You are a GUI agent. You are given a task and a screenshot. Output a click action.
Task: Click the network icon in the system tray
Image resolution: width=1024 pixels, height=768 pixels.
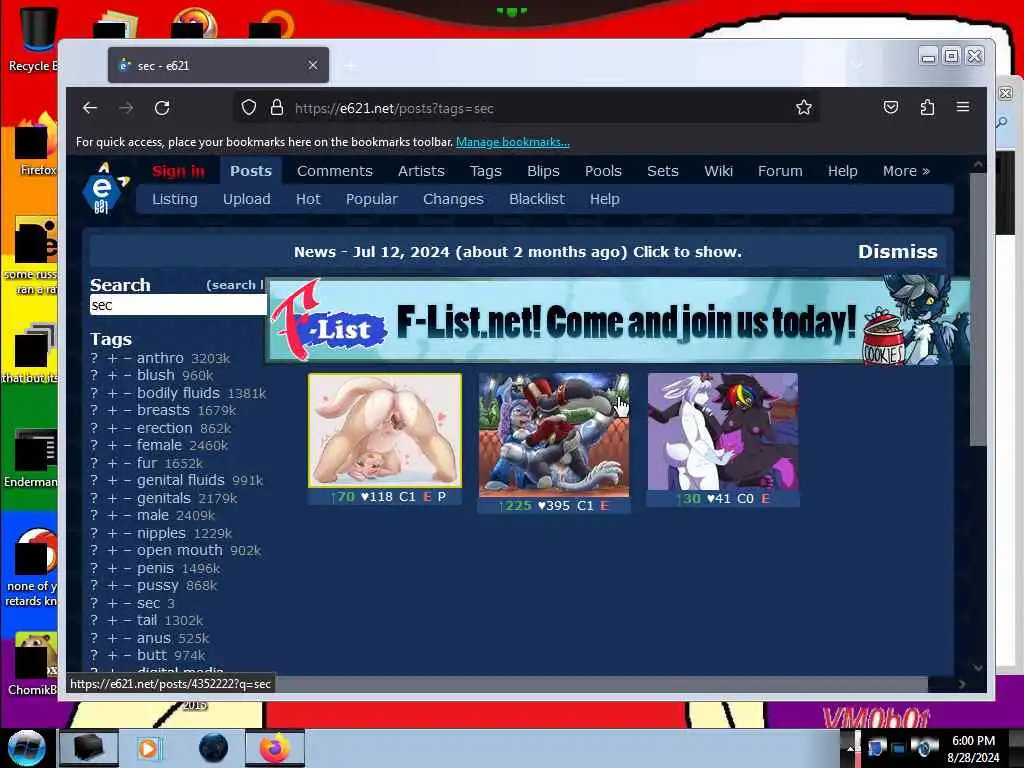pos(899,748)
